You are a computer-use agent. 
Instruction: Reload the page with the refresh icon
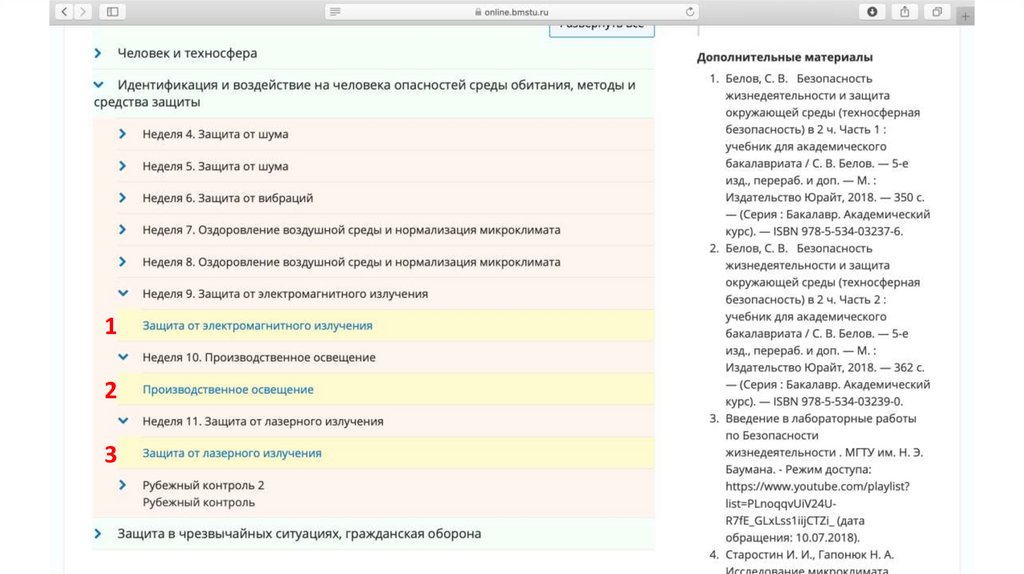pyautogui.click(x=690, y=12)
